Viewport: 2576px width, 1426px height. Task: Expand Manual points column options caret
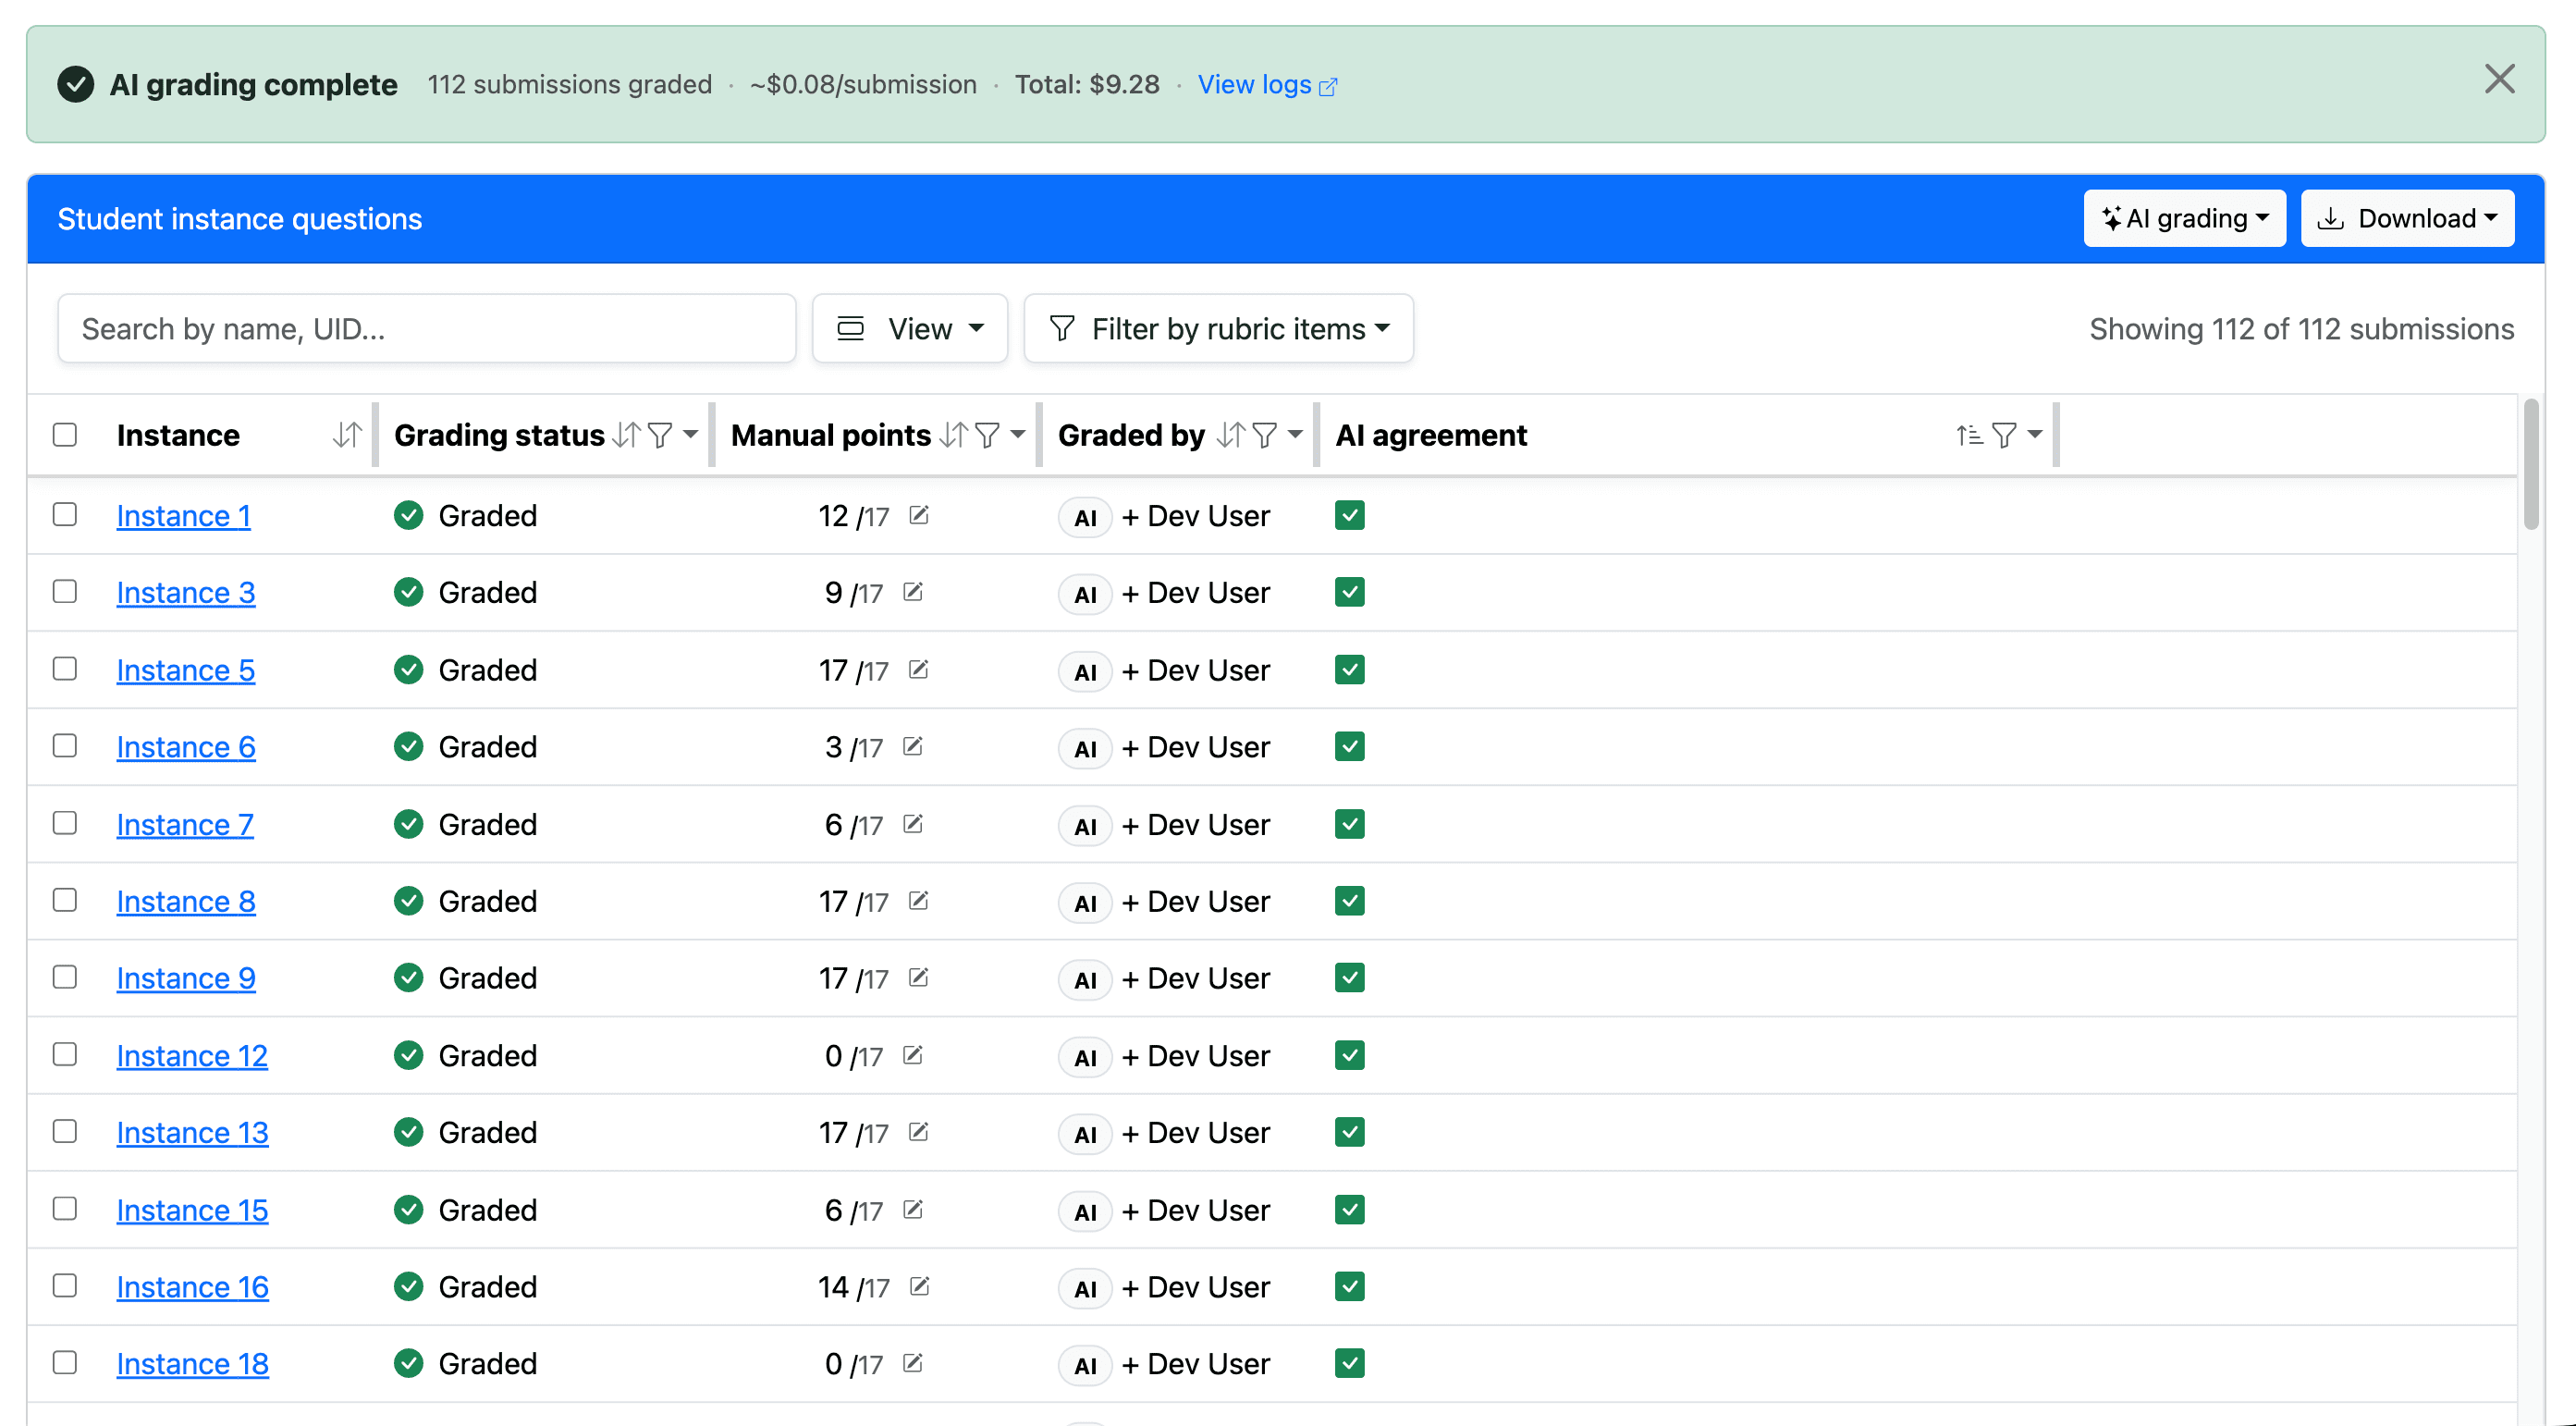[1017, 435]
